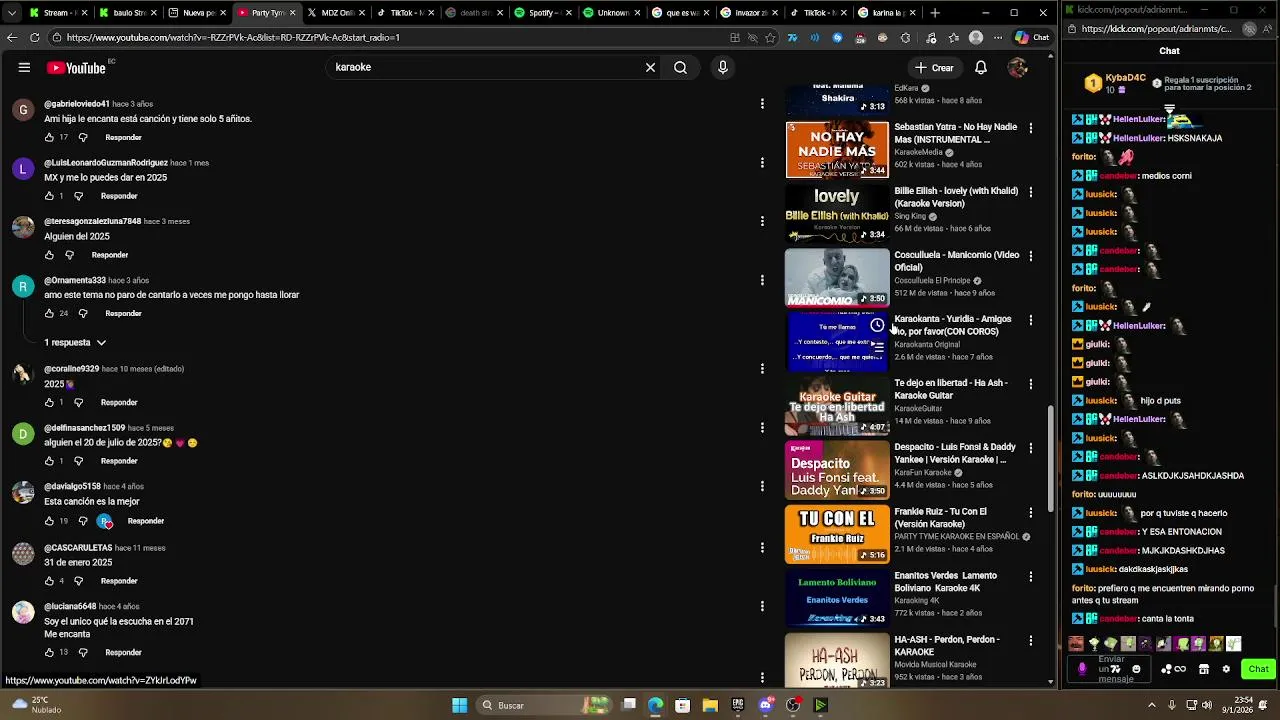Viewport: 1280px width, 720px height.
Task: Open options menu for @Ornamenta333 comment
Action: pos(762,280)
